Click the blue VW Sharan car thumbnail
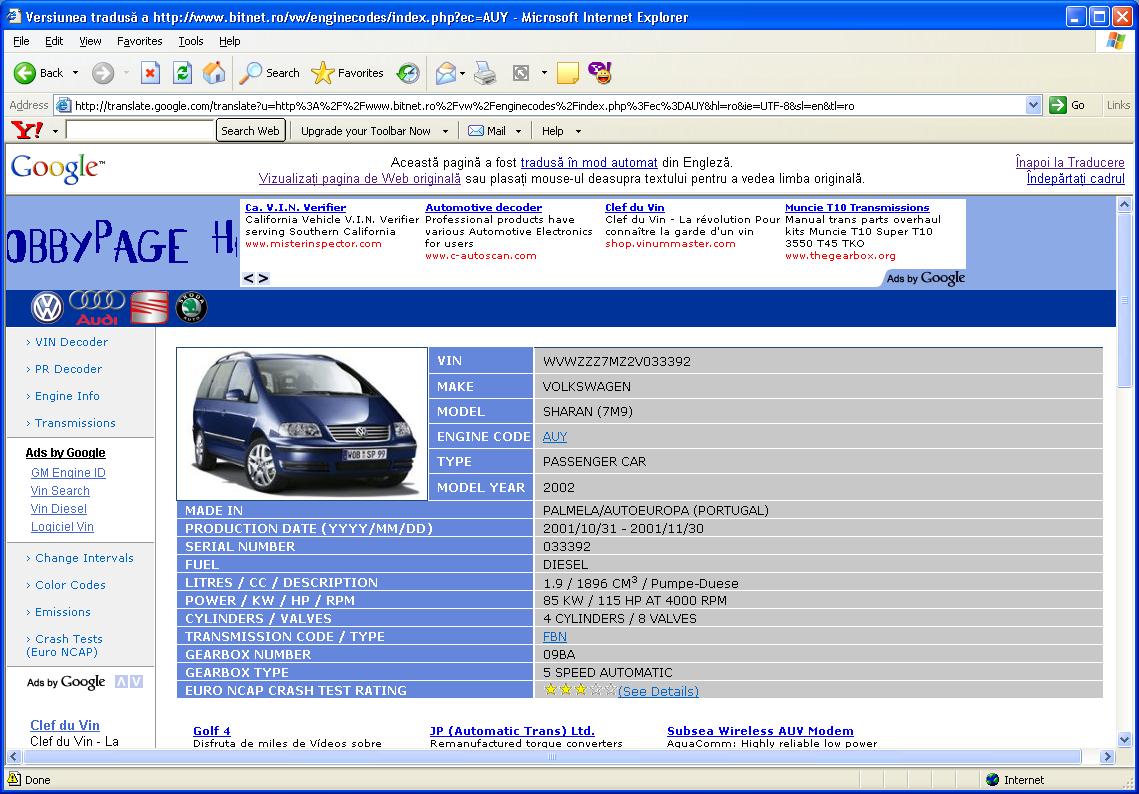Screen dimensions: 1139x794 (x=302, y=424)
